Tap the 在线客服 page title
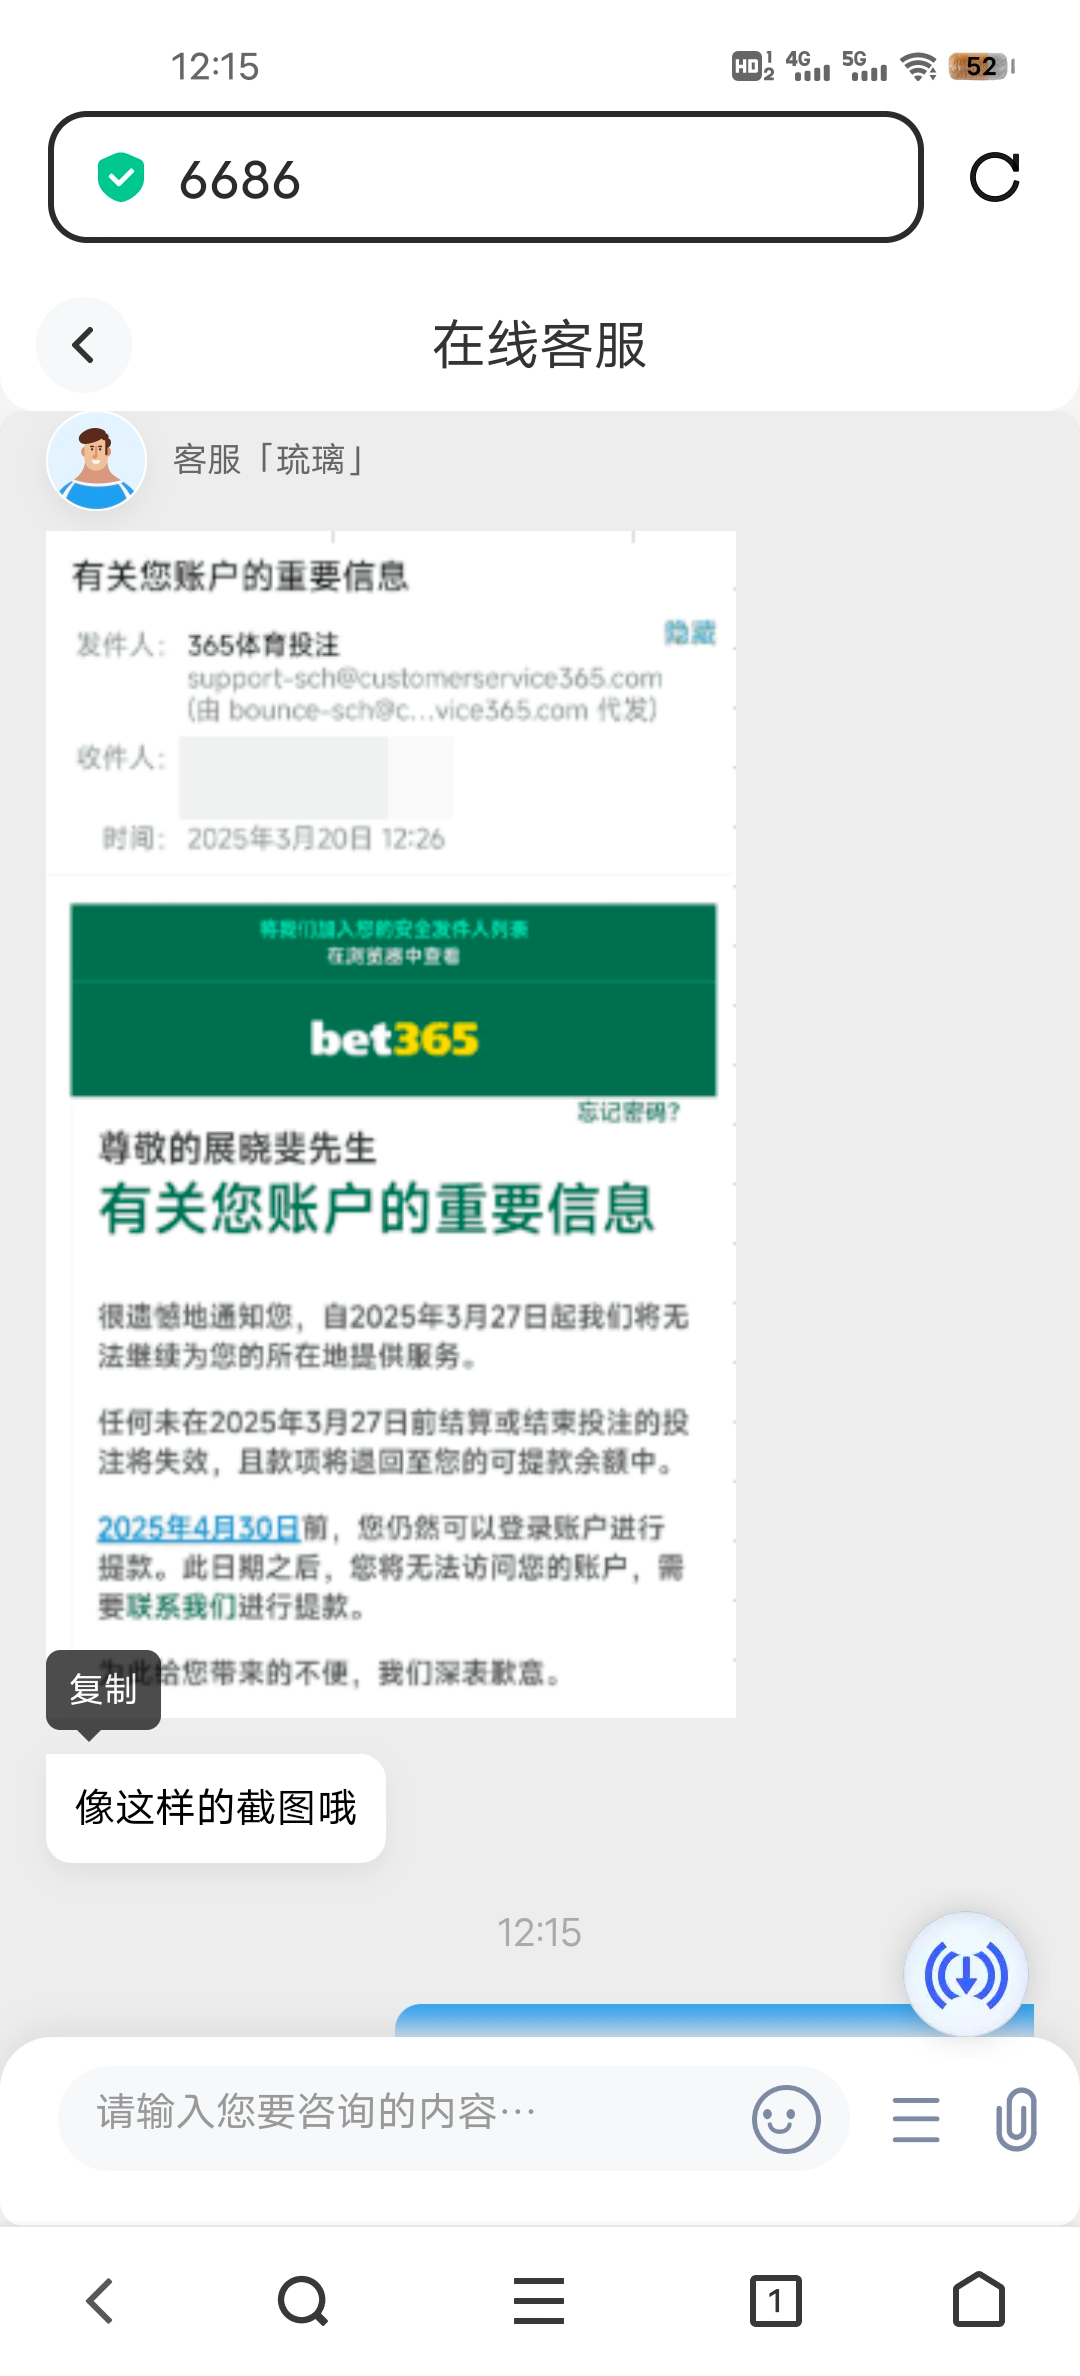This screenshot has height=2376, width=1080. (540, 345)
